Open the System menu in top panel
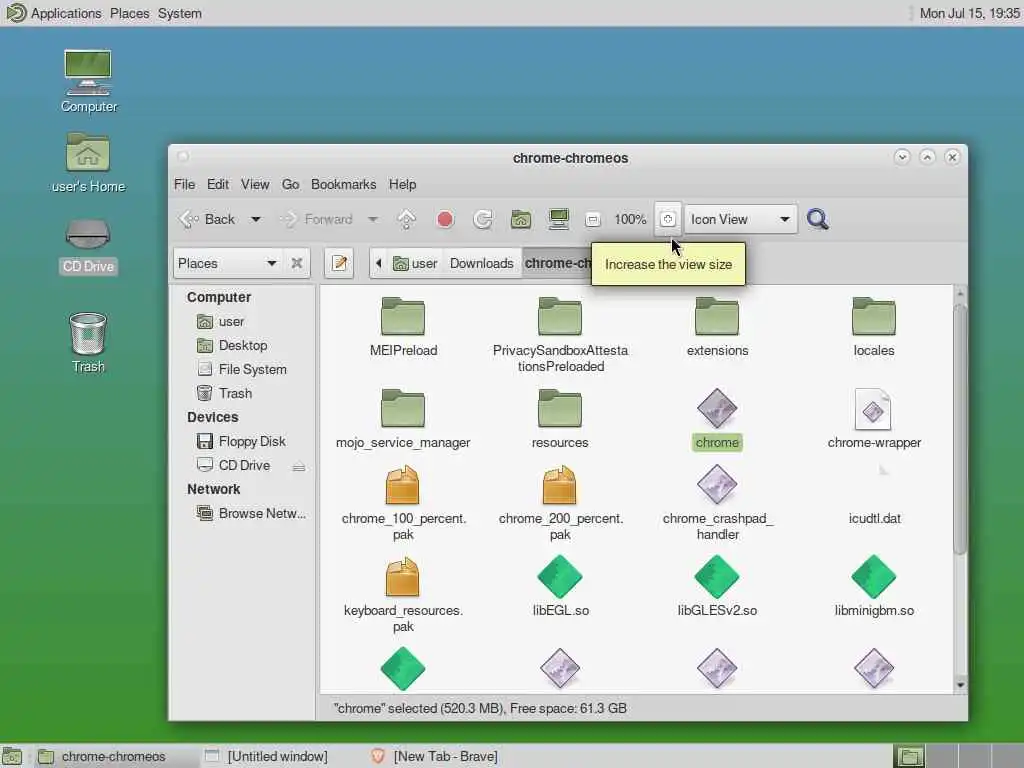 (180, 13)
